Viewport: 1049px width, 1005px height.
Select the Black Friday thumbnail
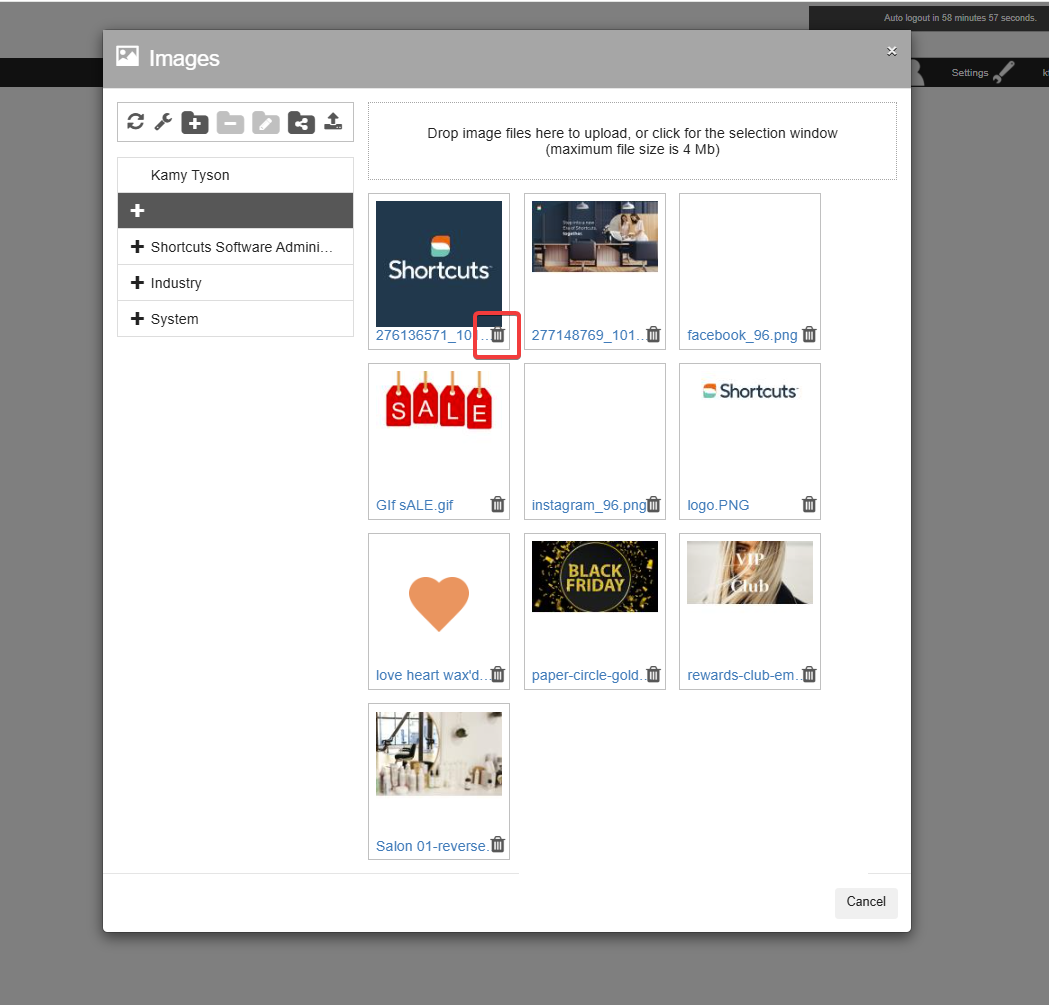click(x=595, y=576)
